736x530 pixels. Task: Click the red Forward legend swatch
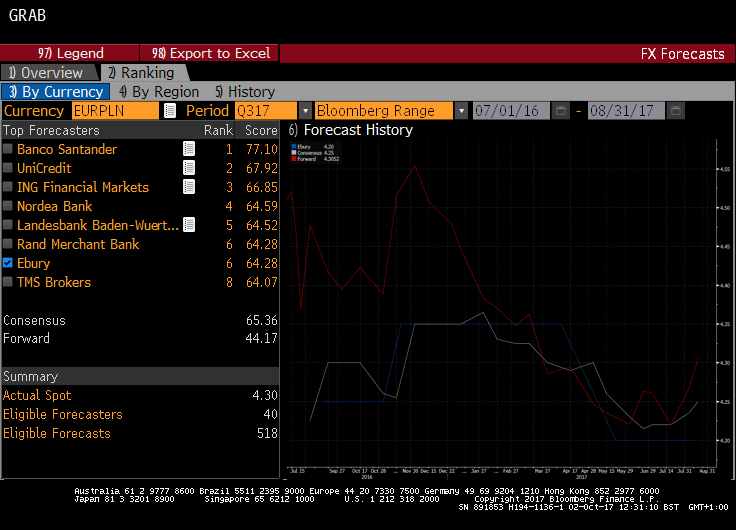(294, 159)
